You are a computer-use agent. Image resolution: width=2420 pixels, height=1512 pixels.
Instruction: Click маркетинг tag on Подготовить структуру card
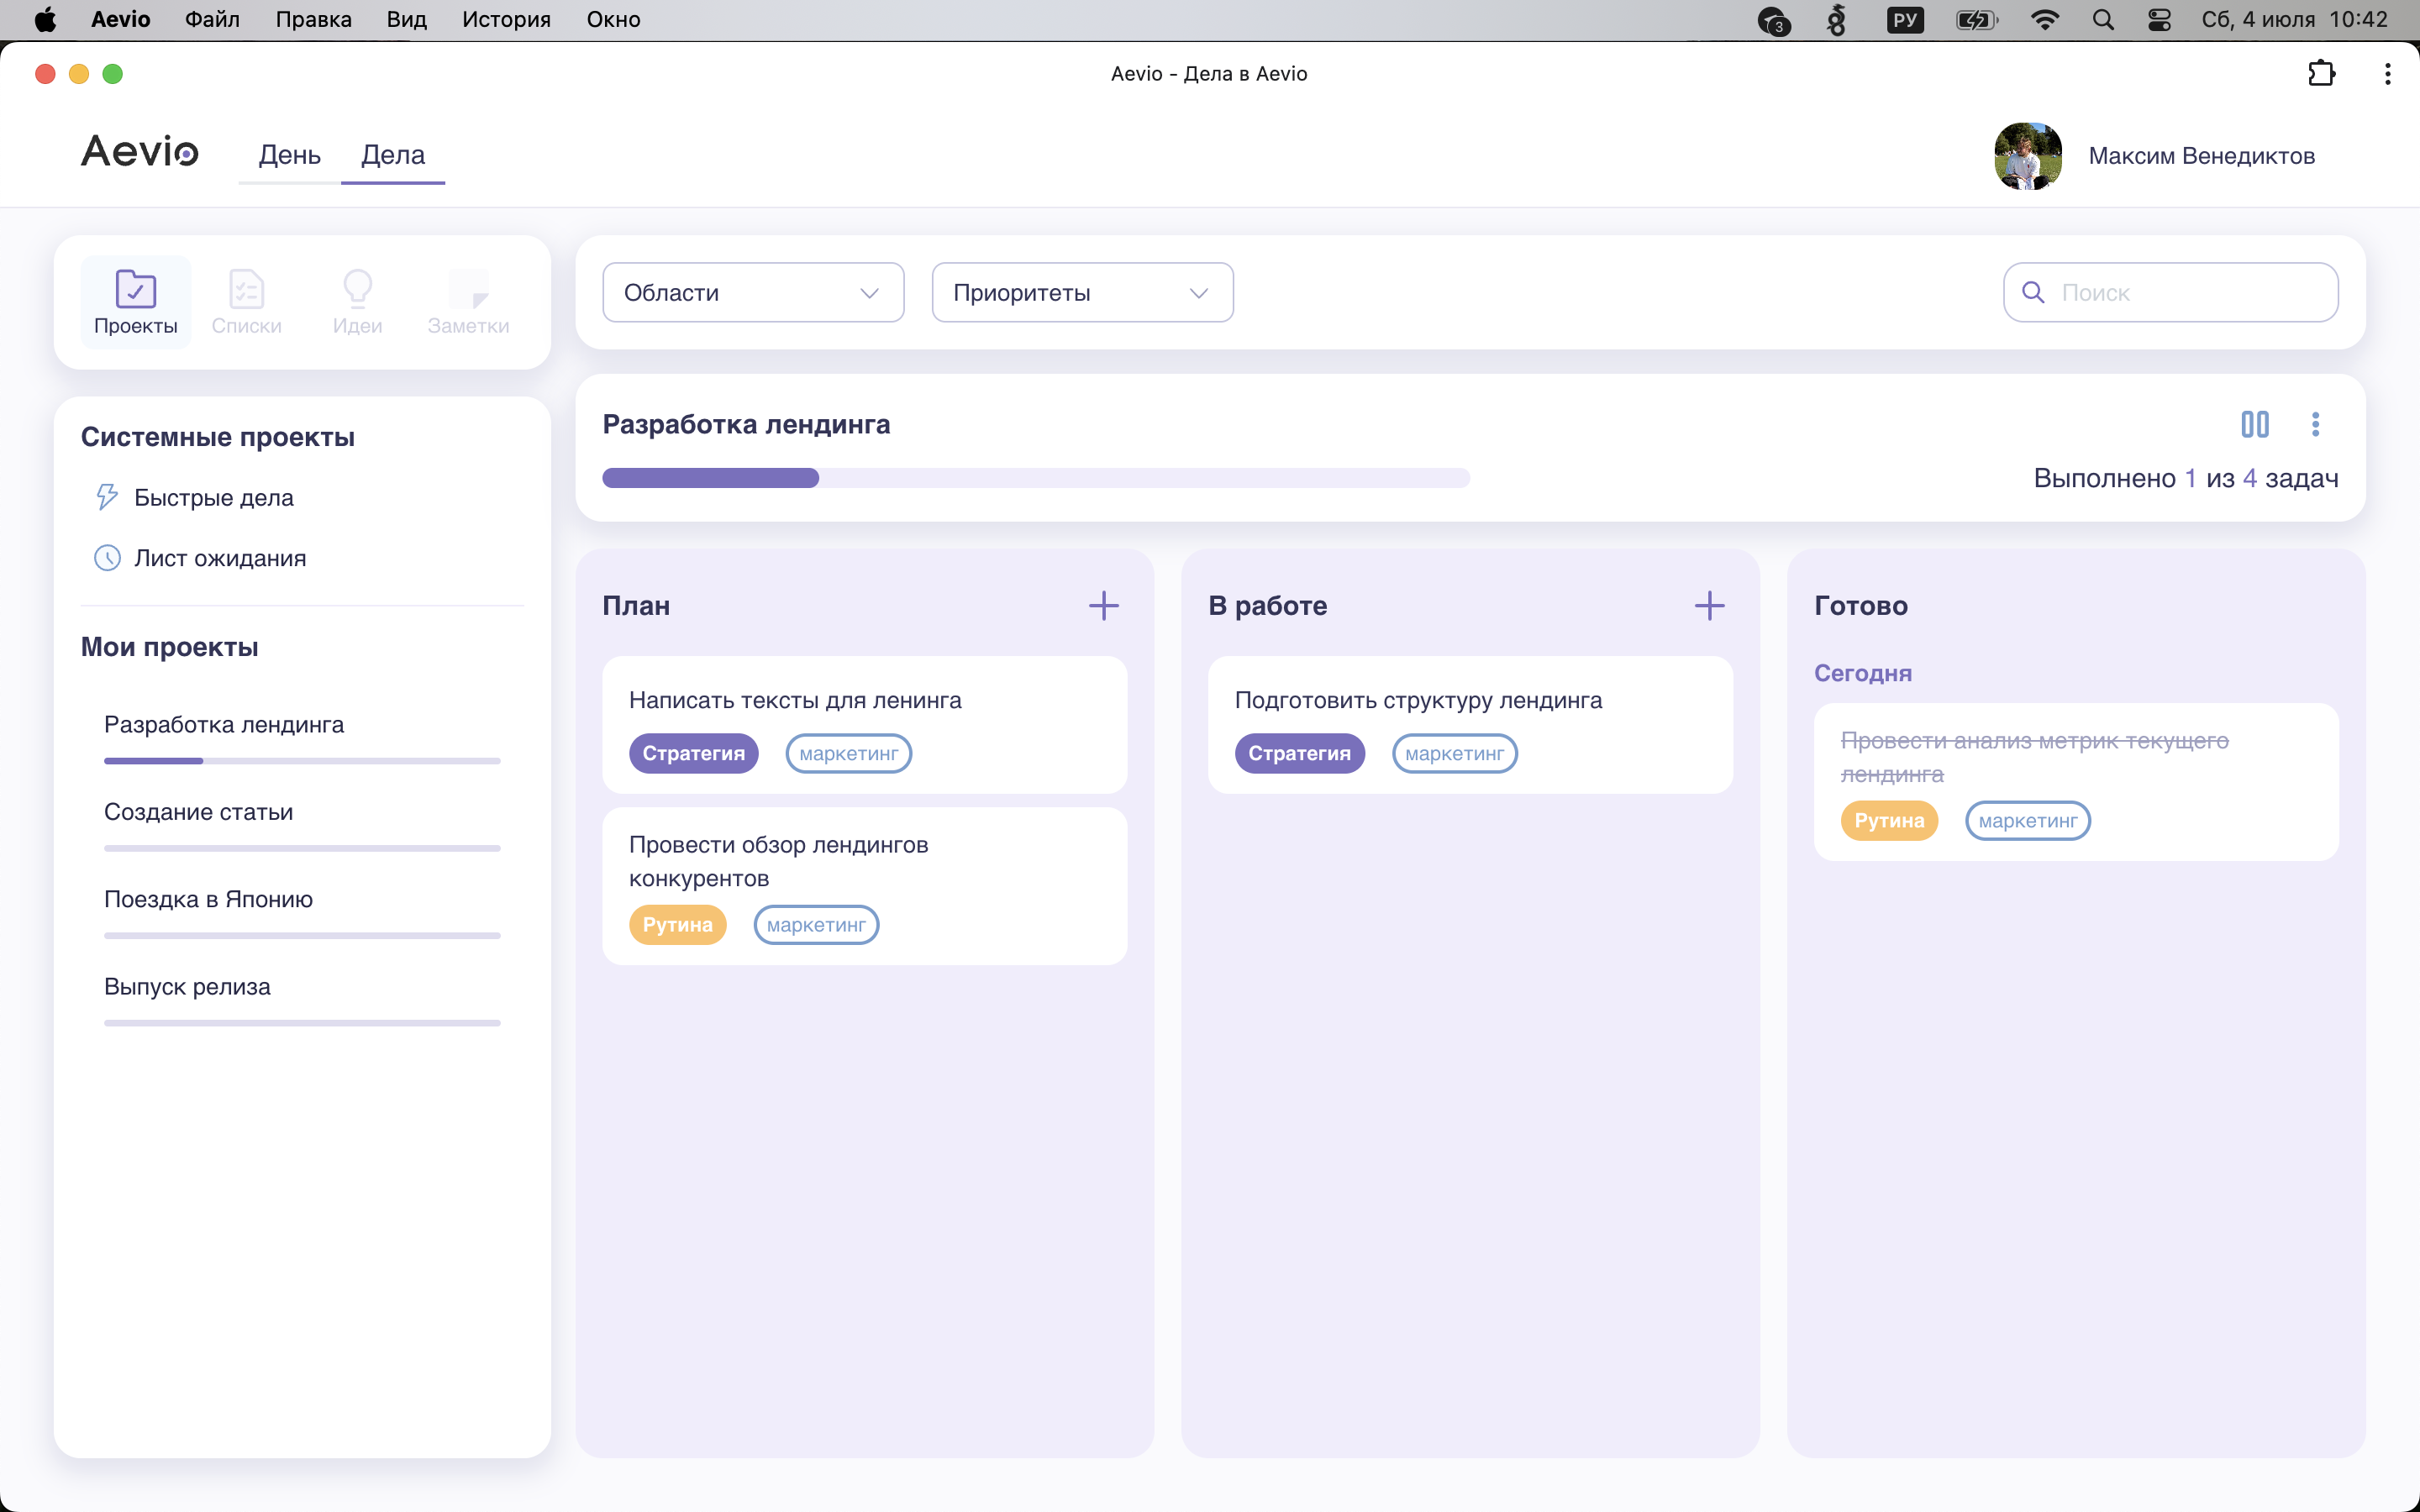(x=1454, y=753)
